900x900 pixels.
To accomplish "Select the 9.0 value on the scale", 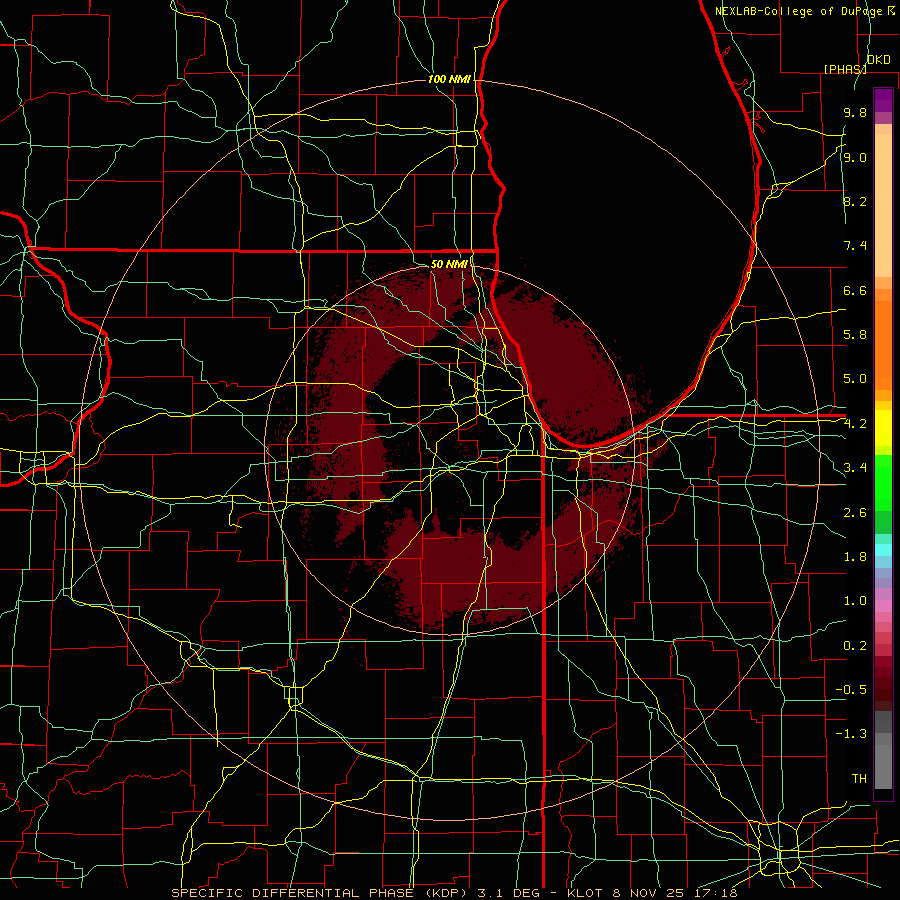I will (x=855, y=157).
